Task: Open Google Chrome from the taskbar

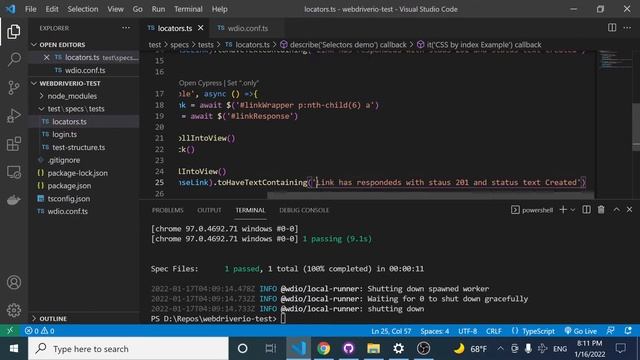Action: tap(324, 349)
